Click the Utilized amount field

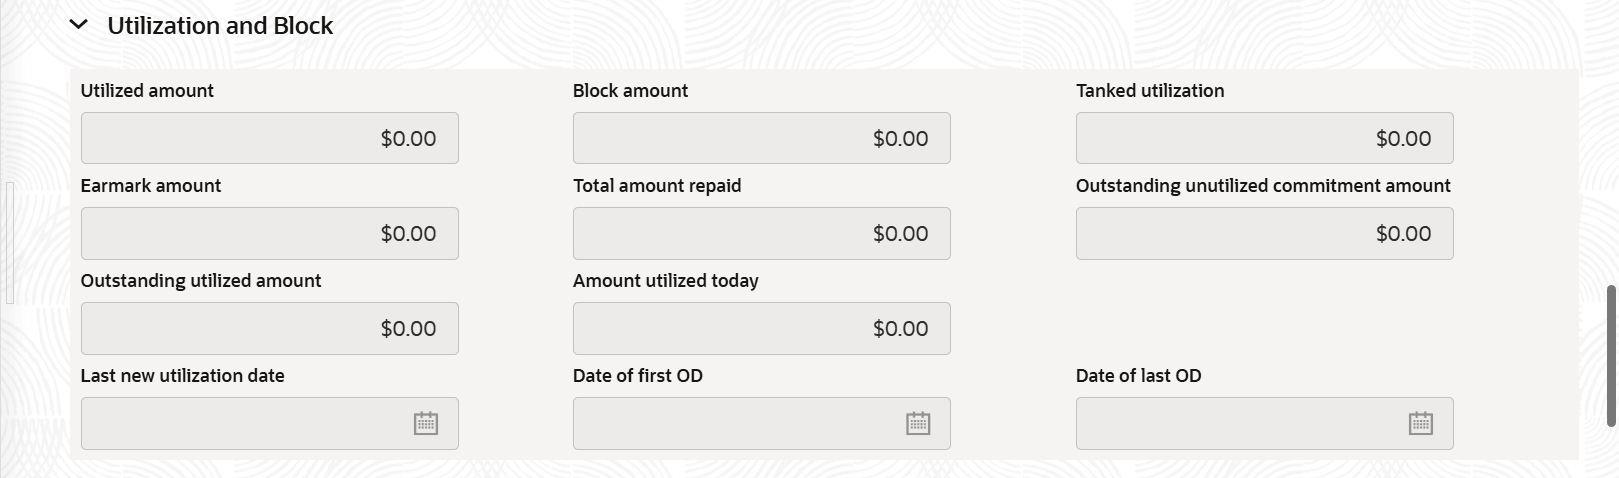(269, 138)
